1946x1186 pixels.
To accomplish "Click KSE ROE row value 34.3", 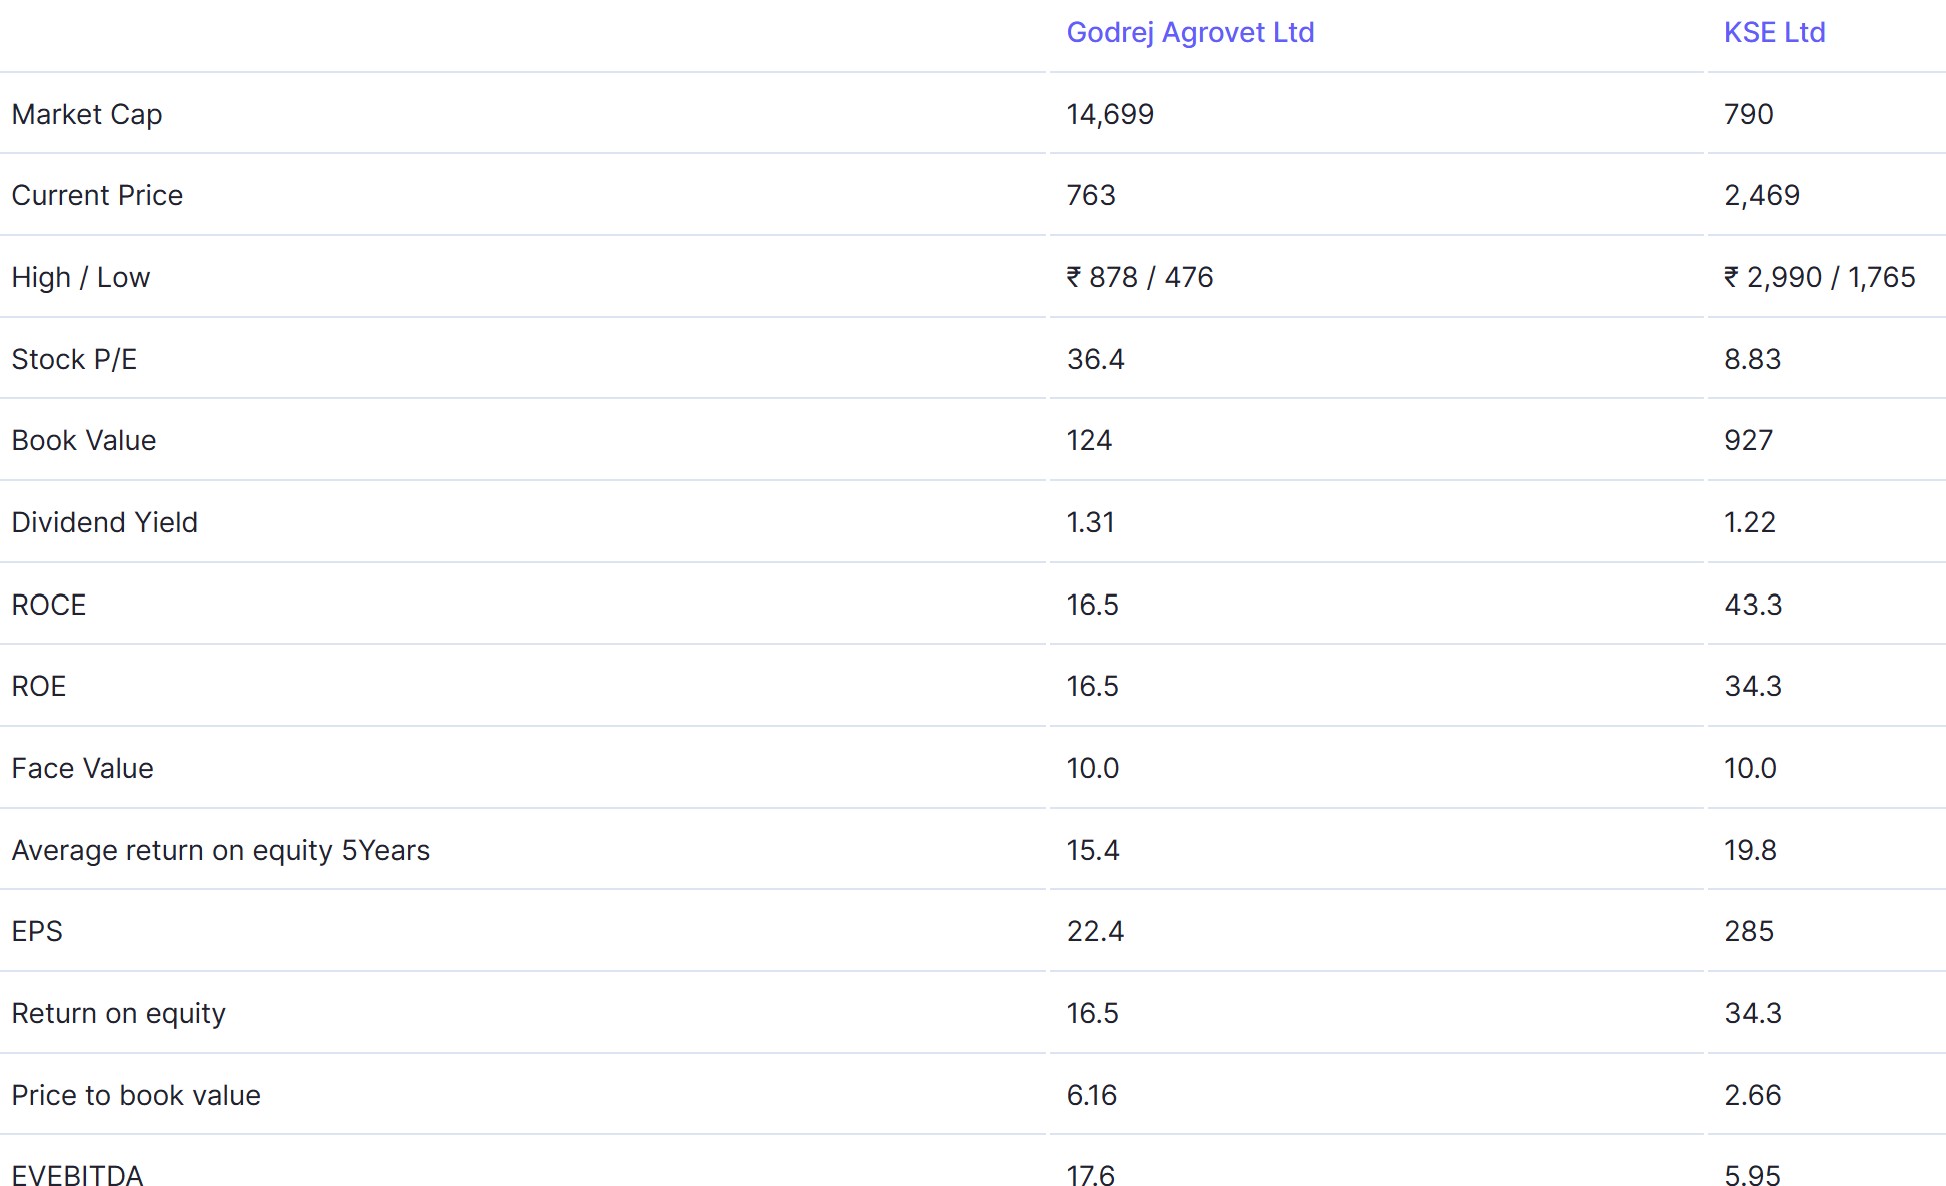I will pyautogui.click(x=1753, y=686).
